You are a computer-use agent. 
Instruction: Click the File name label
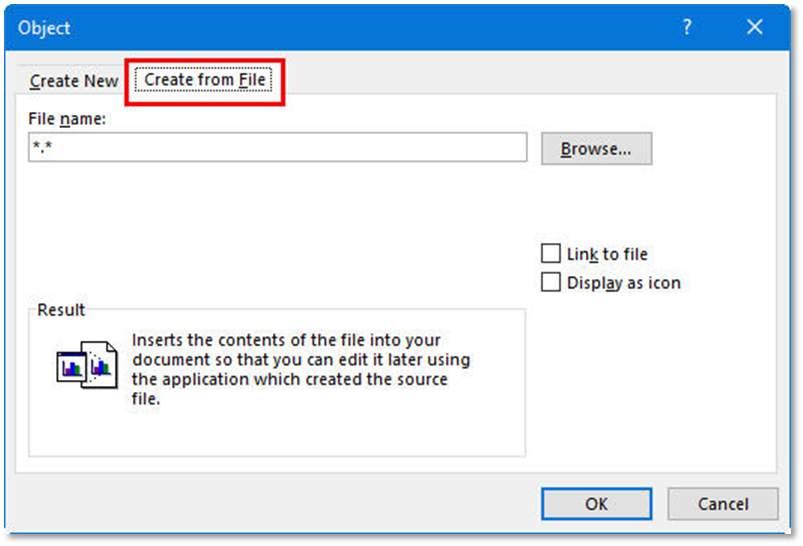pyautogui.click(x=68, y=120)
